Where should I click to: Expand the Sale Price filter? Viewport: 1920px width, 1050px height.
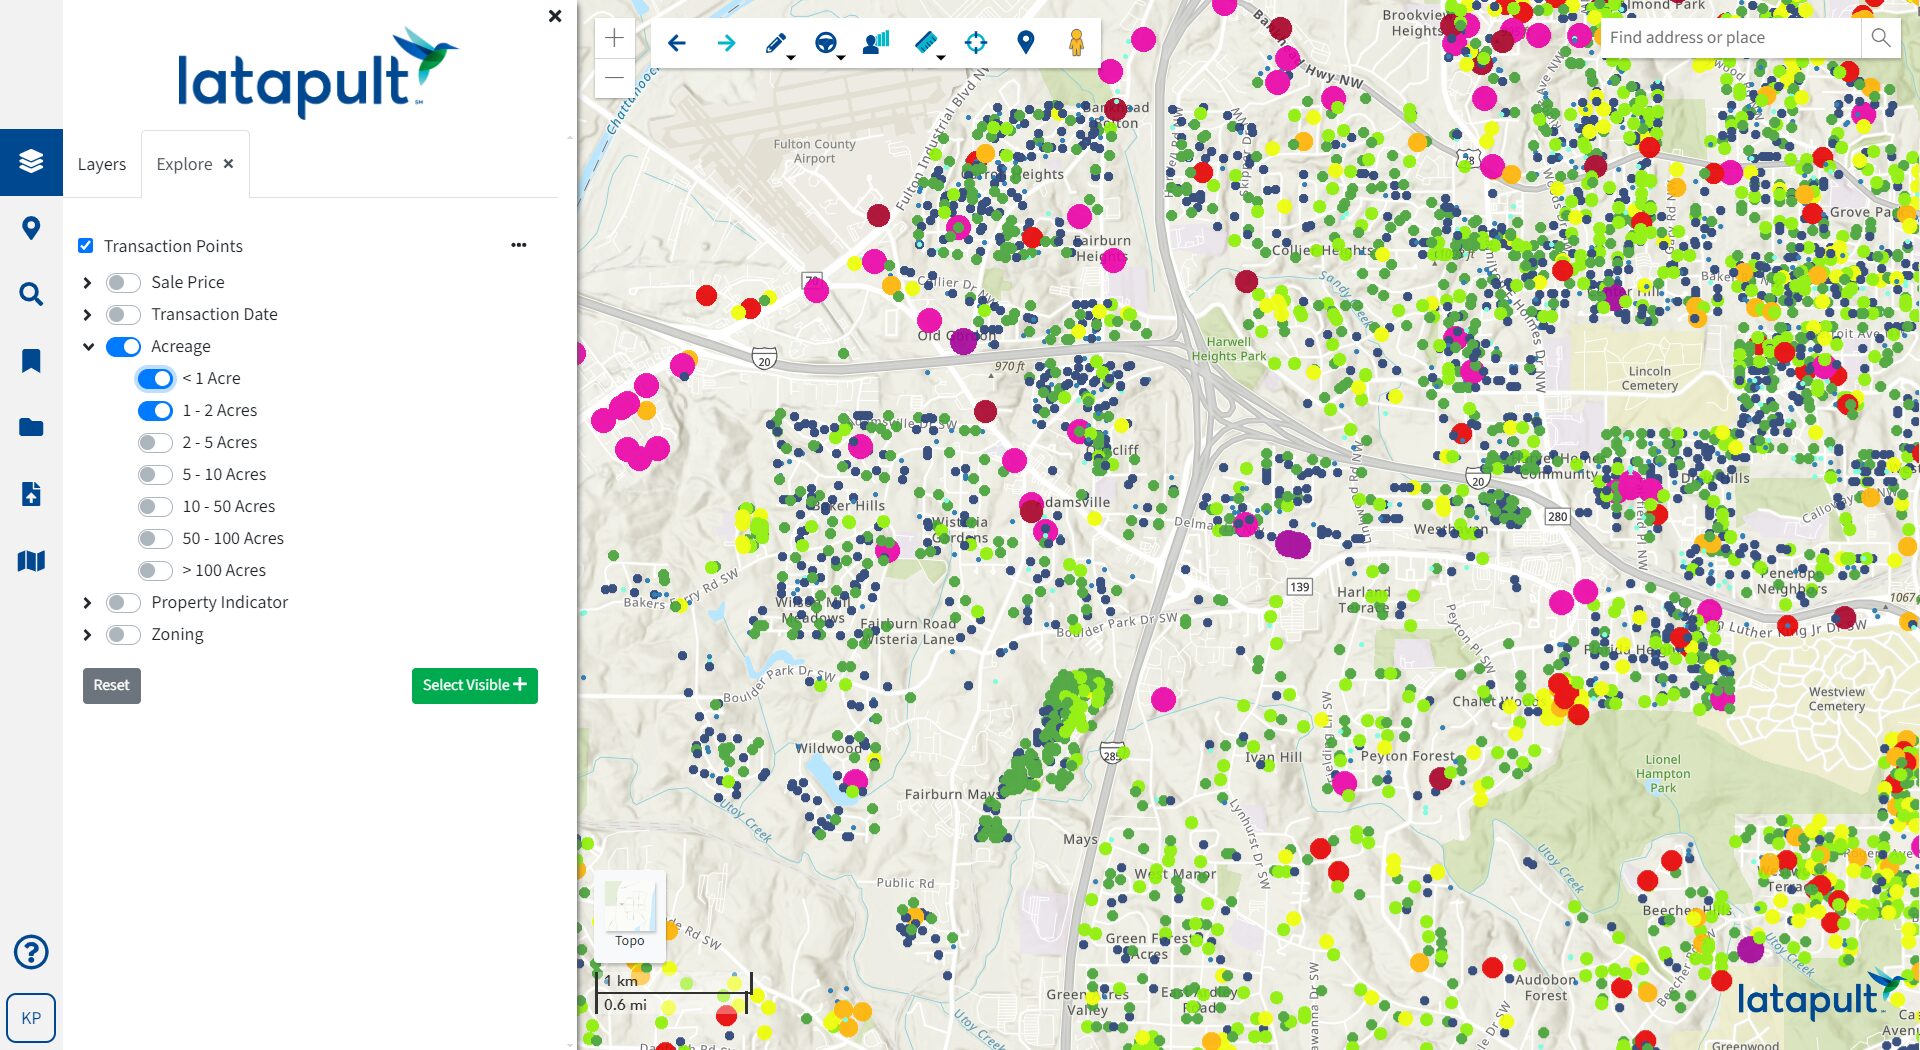pos(87,283)
